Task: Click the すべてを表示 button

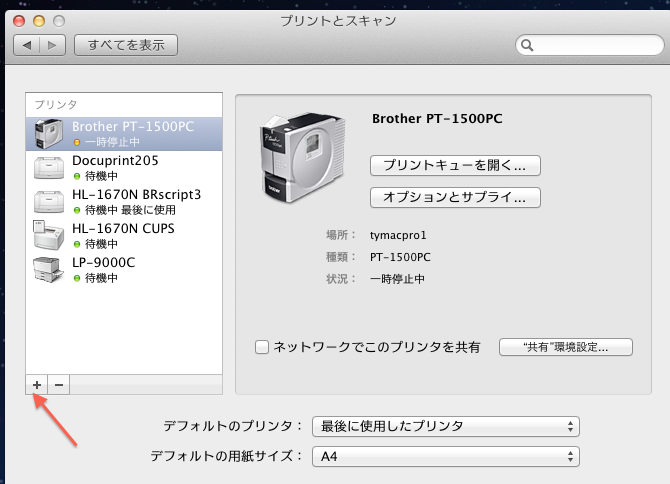Action: coord(126,45)
